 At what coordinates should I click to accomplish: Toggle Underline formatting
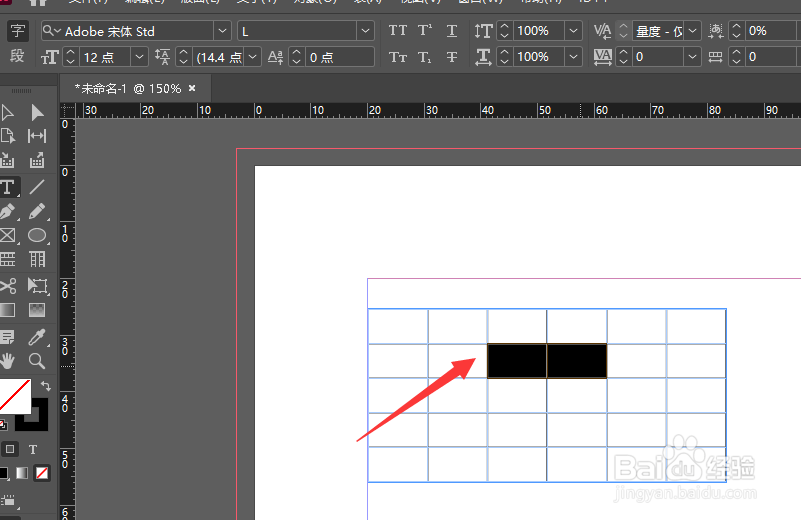click(x=452, y=31)
